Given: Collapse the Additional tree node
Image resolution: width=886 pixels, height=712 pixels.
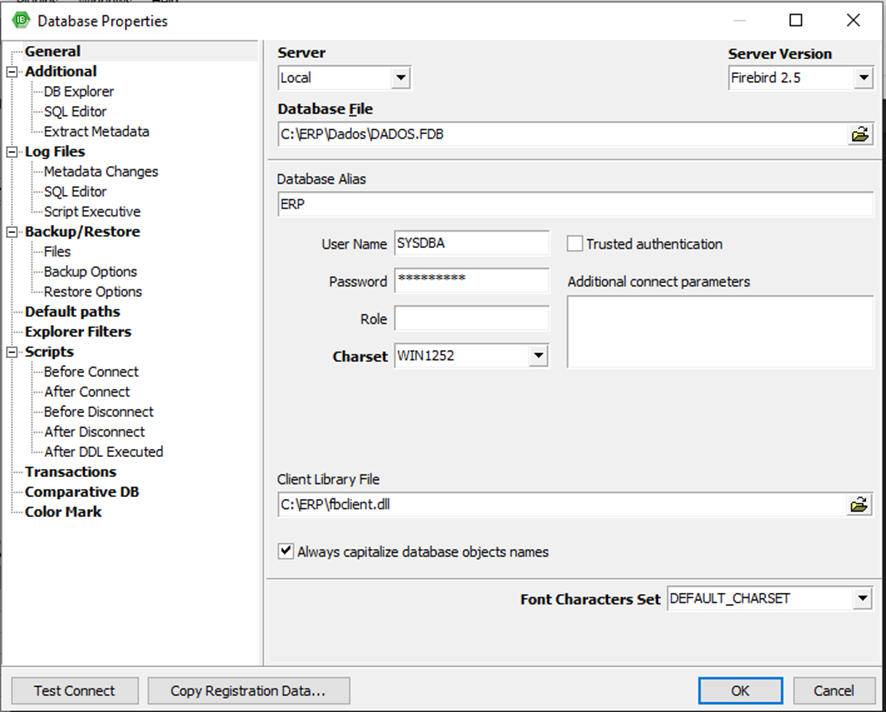Looking at the screenshot, I should pyautogui.click(x=11, y=72).
